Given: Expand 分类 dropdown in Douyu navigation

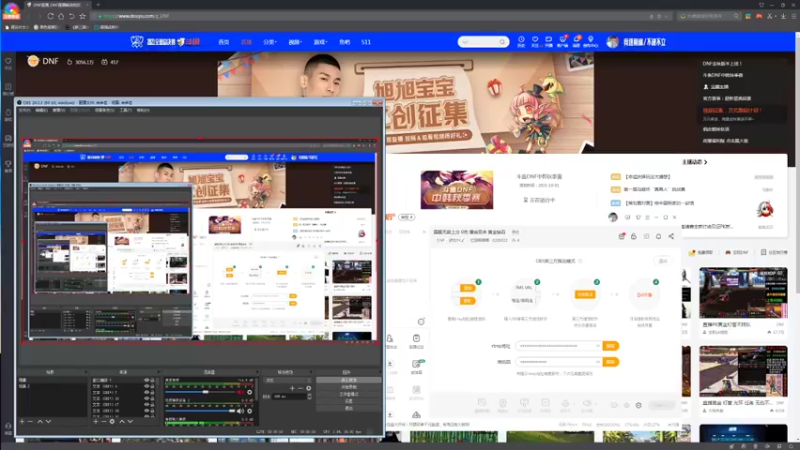Looking at the screenshot, I should [269, 42].
